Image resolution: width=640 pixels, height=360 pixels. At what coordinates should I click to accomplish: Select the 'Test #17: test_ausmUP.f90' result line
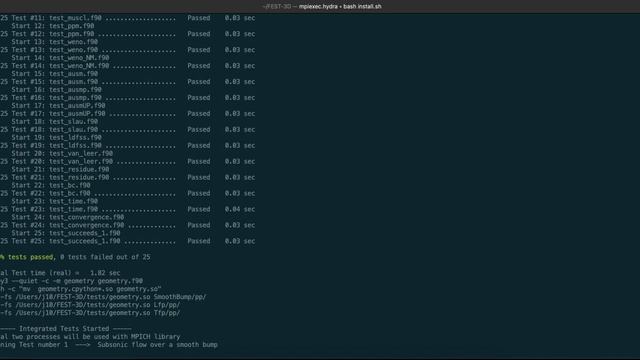tap(128, 113)
